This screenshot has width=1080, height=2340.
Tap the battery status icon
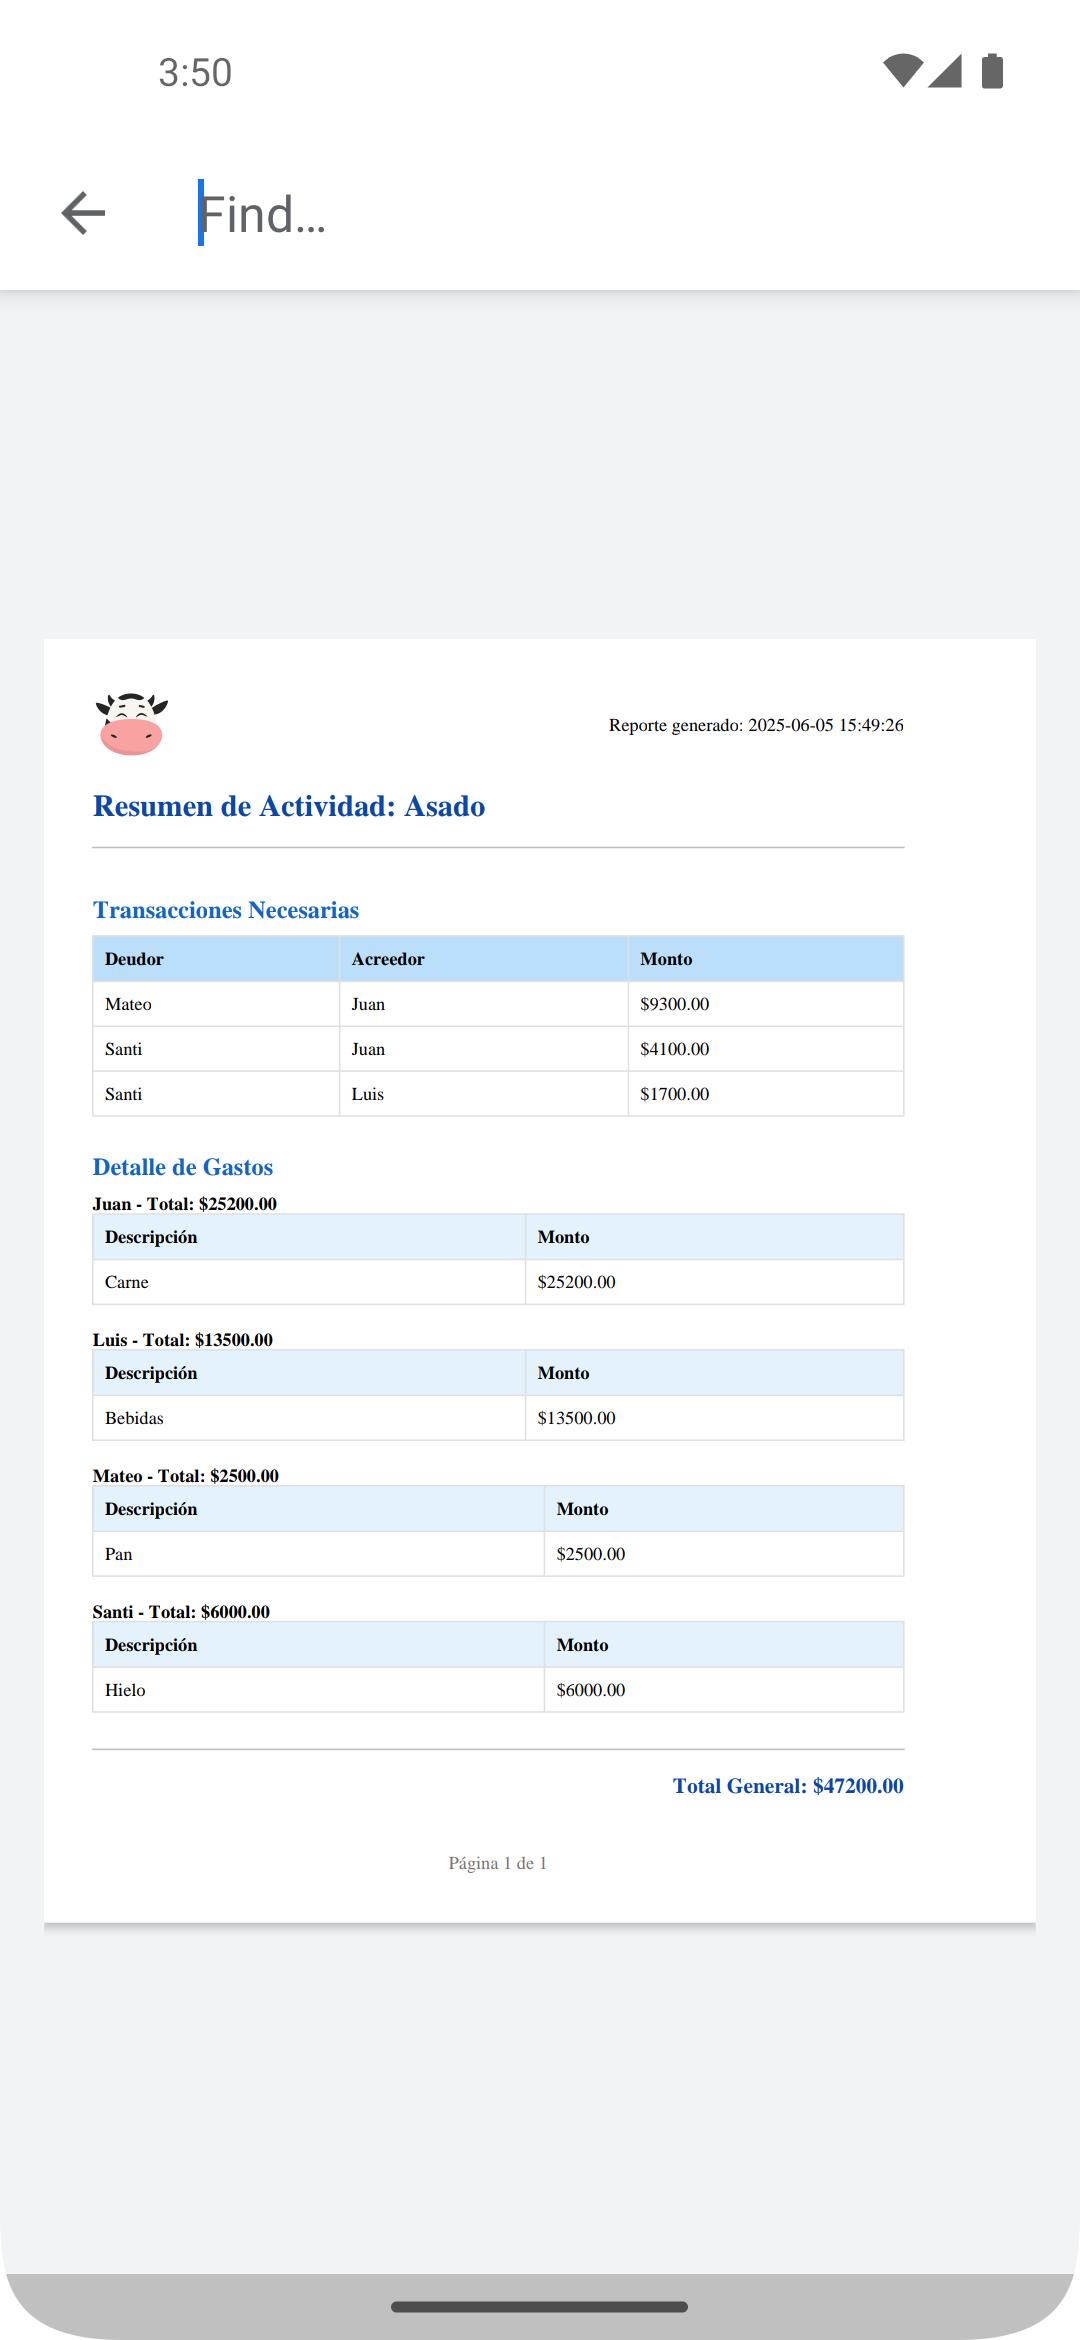click(992, 71)
